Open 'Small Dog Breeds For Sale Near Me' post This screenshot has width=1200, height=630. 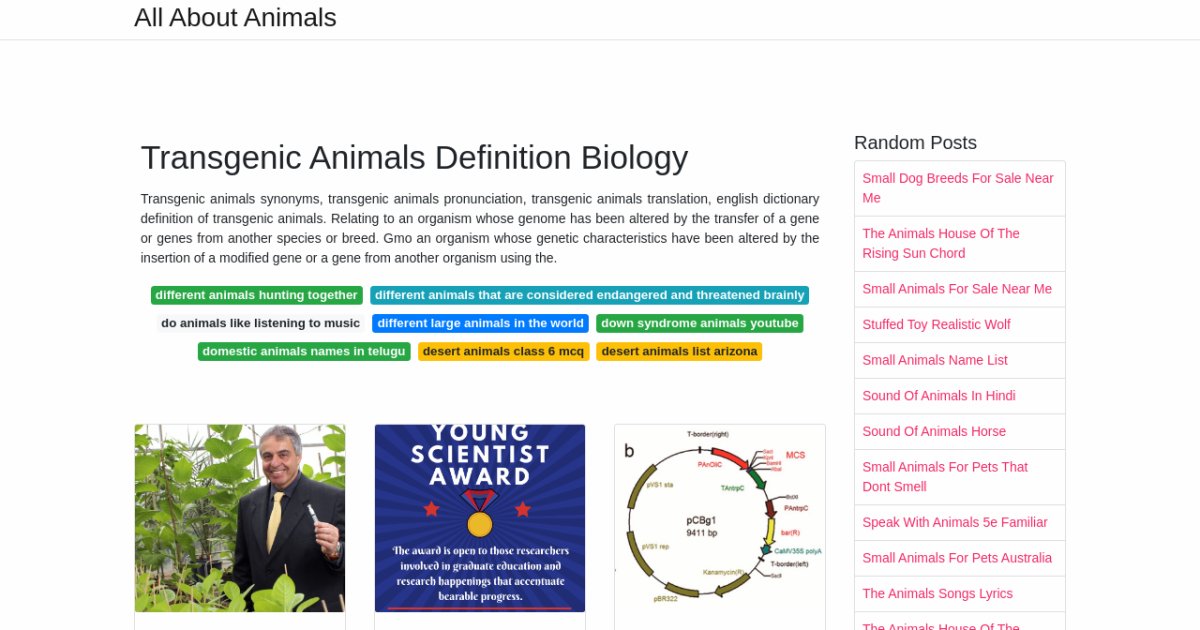tap(958, 188)
